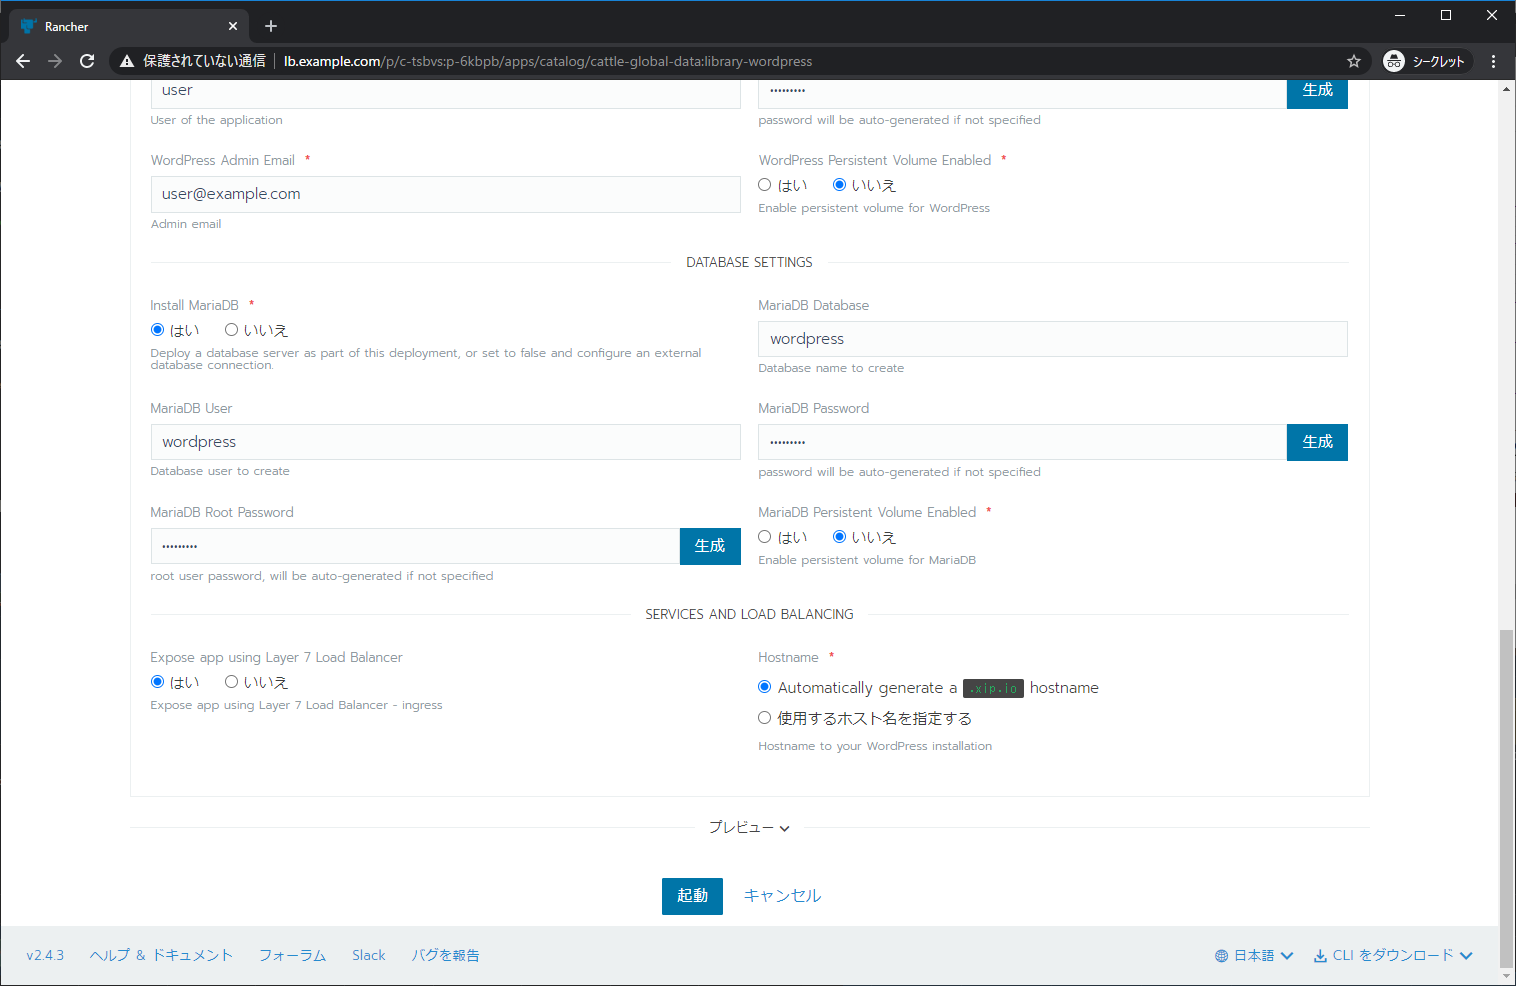This screenshot has height=986, width=1516.
Task: Generate MariaDB Password with 生成 button
Action: pos(1317,442)
